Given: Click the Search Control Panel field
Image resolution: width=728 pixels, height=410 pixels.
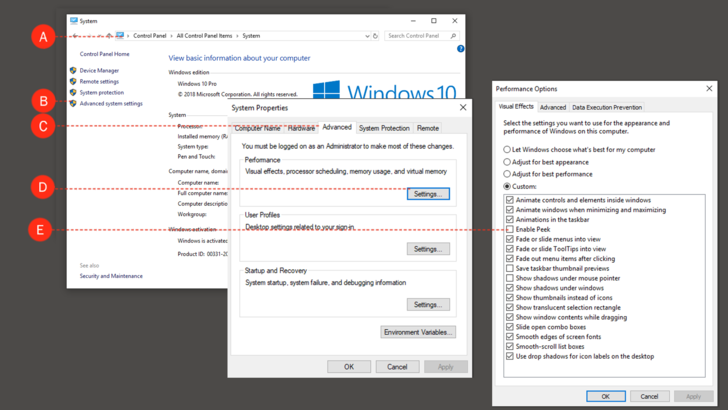Looking at the screenshot, I should tap(422, 36).
